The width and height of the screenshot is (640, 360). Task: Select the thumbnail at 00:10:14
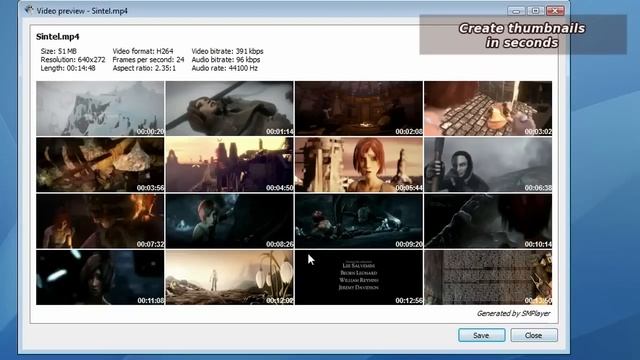(488, 221)
